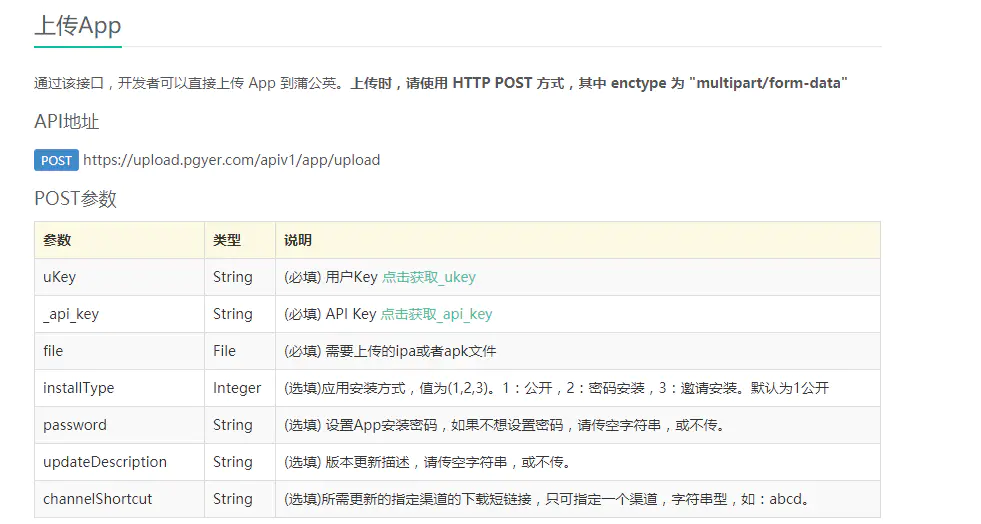This screenshot has width=981, height=524.
Task: Select the intro text 通过该接口，开发者可以直接上传
Action: (x=139, y=83)
